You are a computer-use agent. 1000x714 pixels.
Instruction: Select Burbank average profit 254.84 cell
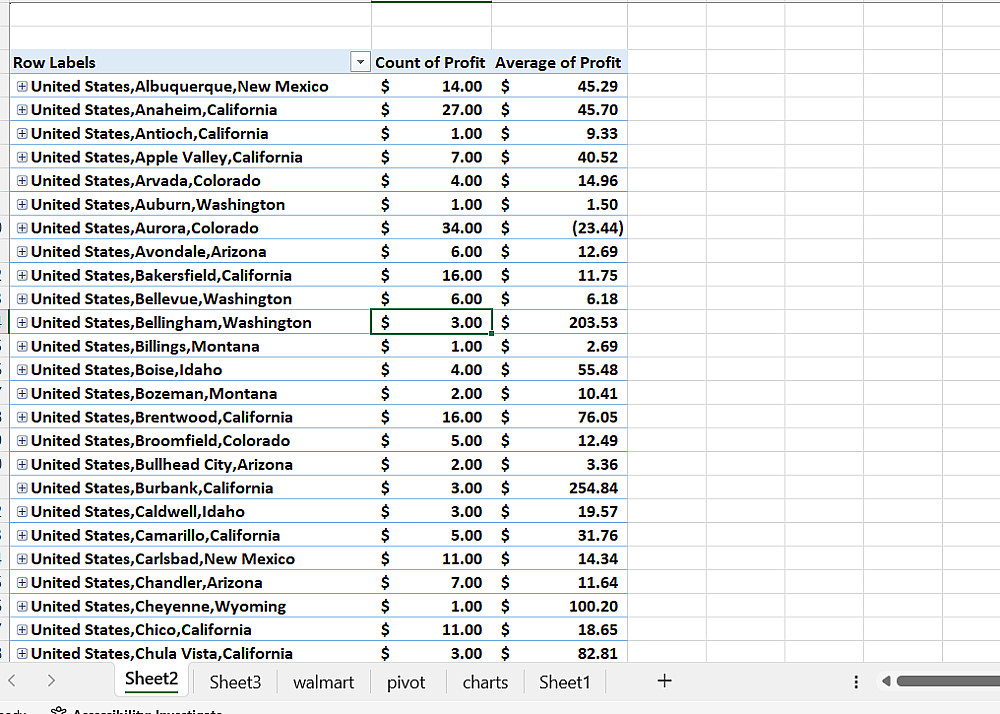(x=559, y=488)
